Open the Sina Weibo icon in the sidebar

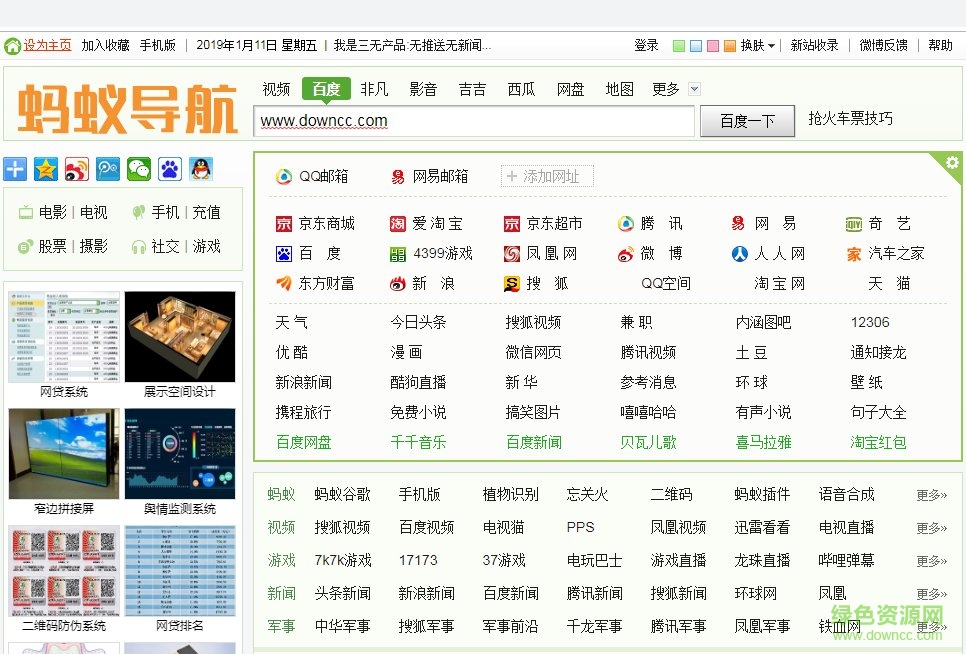pyautogui.click(x=76, y=170)
